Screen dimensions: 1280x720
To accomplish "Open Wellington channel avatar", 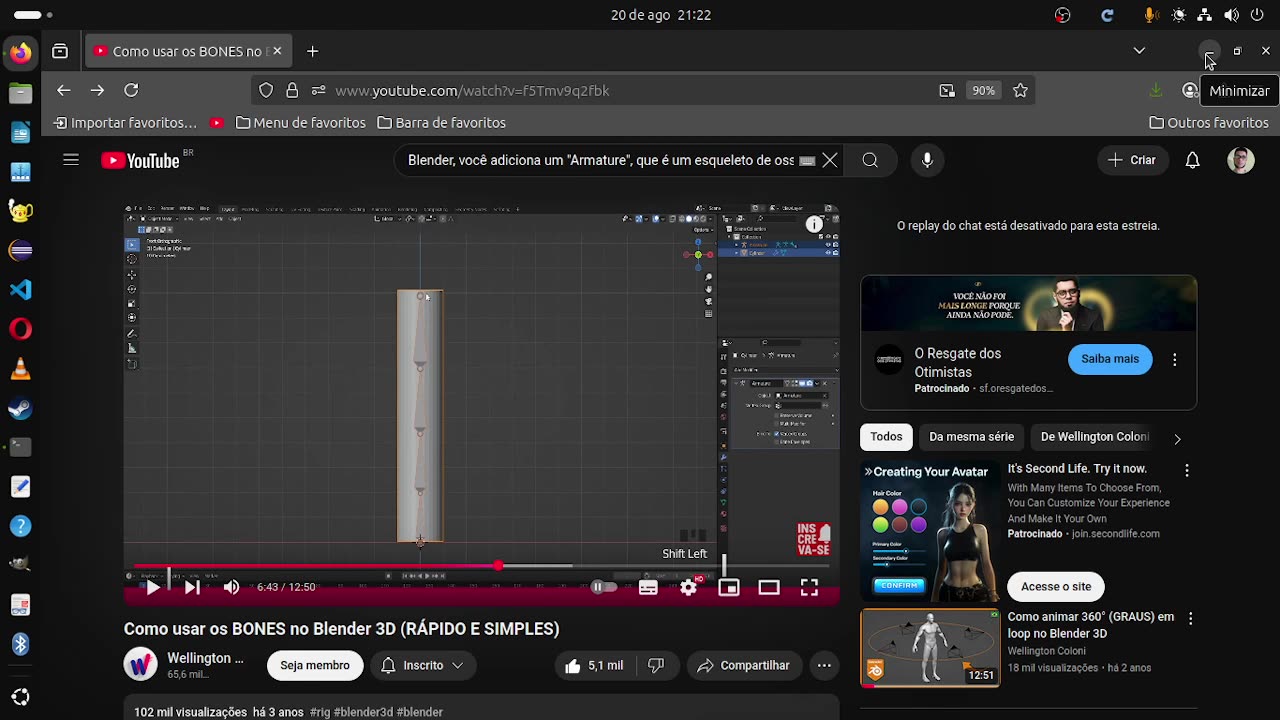I will [x=140, y=665].
